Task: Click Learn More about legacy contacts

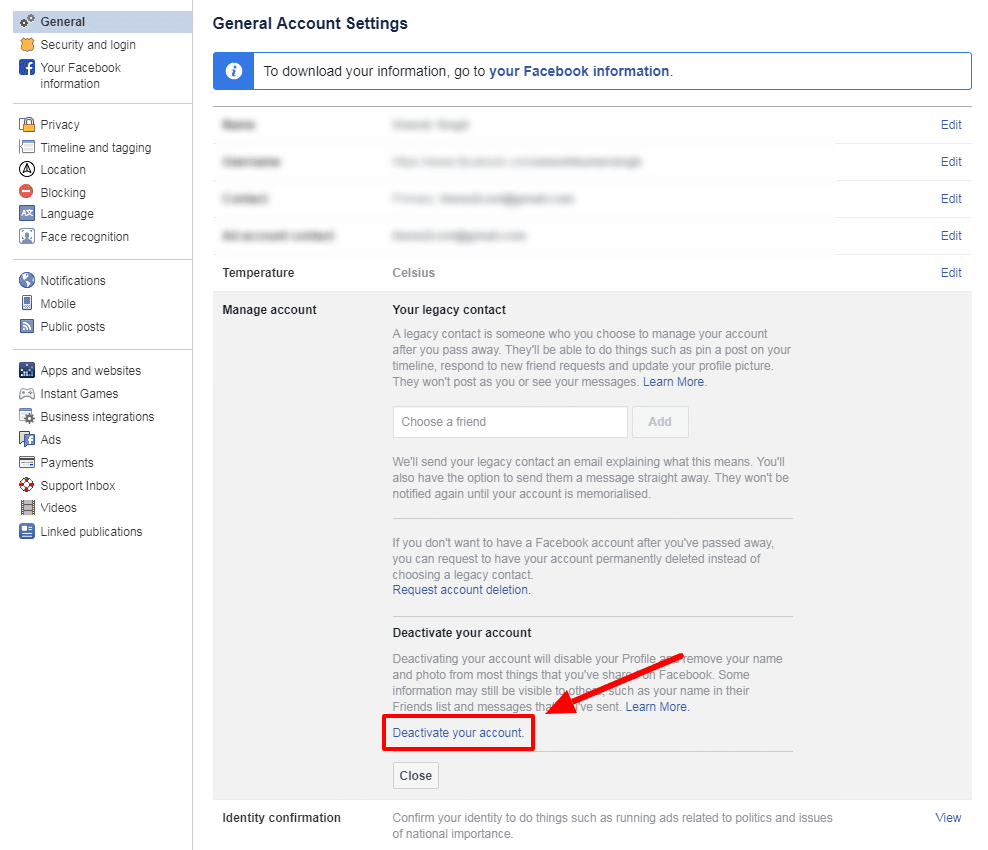Action: click(673, 382)
